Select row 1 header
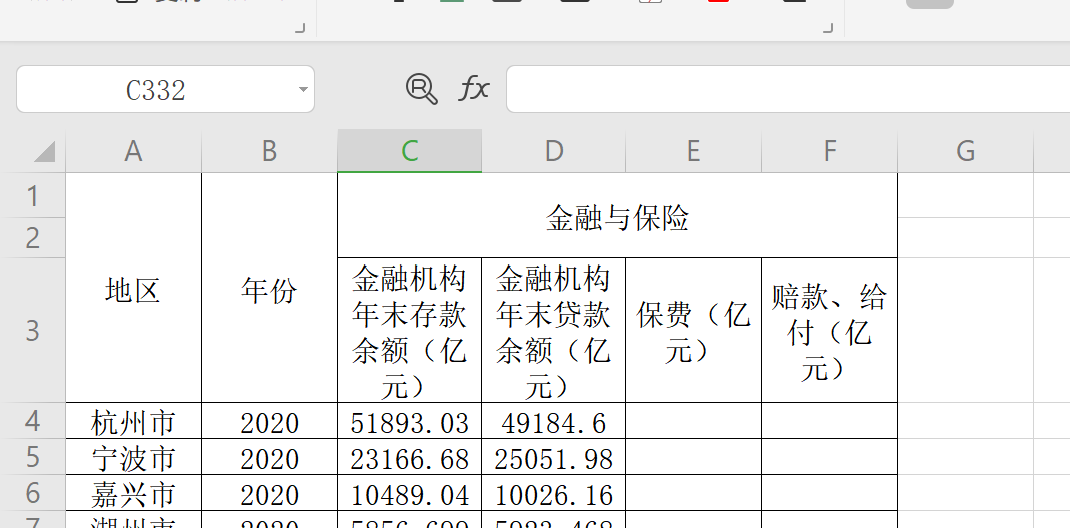 coord(33,196)
